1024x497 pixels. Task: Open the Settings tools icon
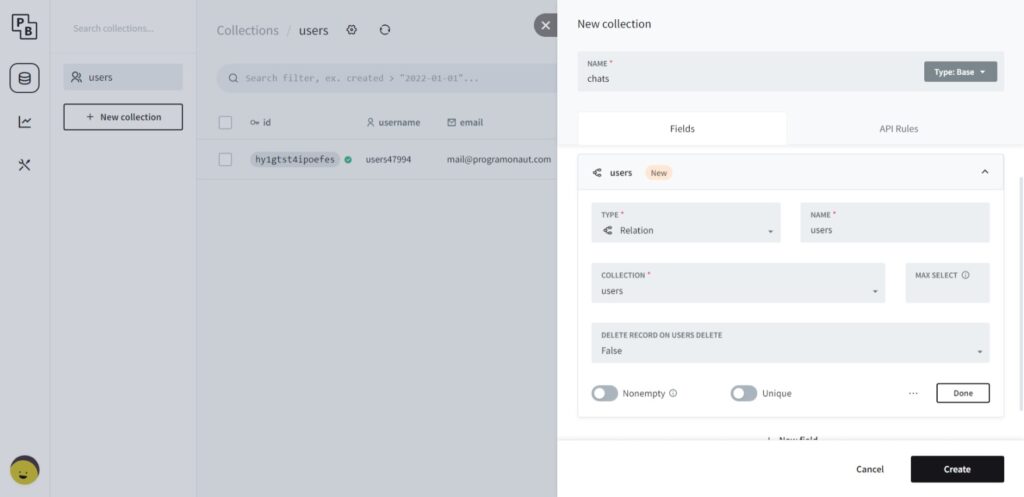24,165
